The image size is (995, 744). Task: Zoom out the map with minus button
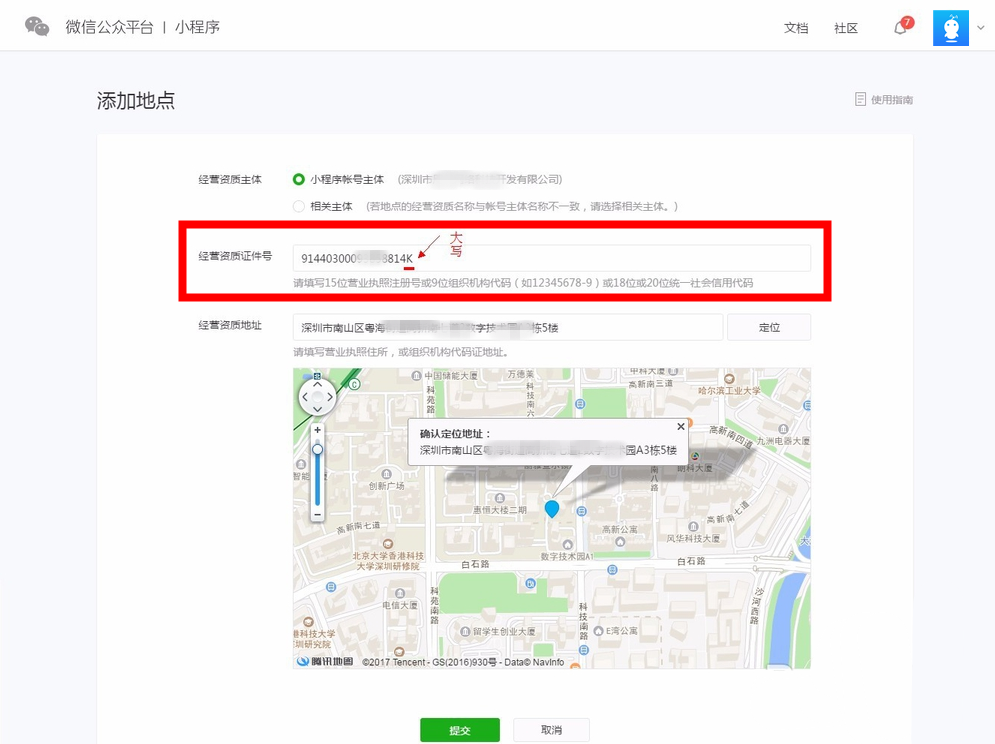tap(318, 514)
